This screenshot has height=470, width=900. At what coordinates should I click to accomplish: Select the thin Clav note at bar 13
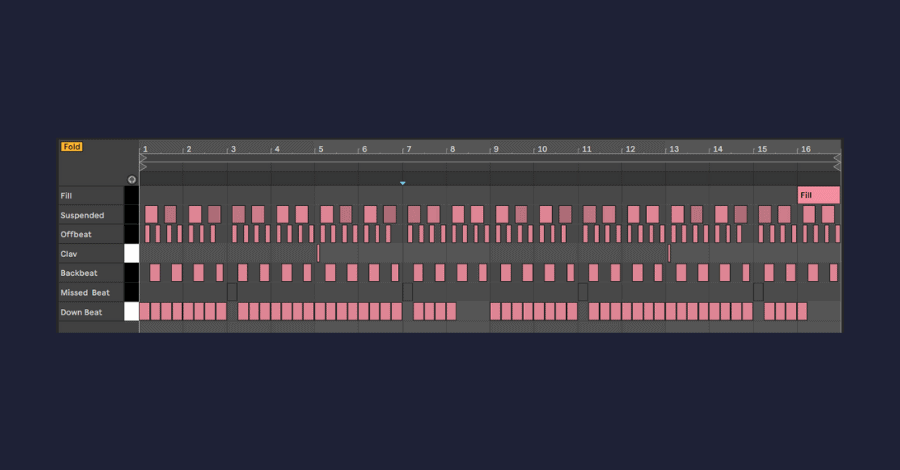(669, 254)
